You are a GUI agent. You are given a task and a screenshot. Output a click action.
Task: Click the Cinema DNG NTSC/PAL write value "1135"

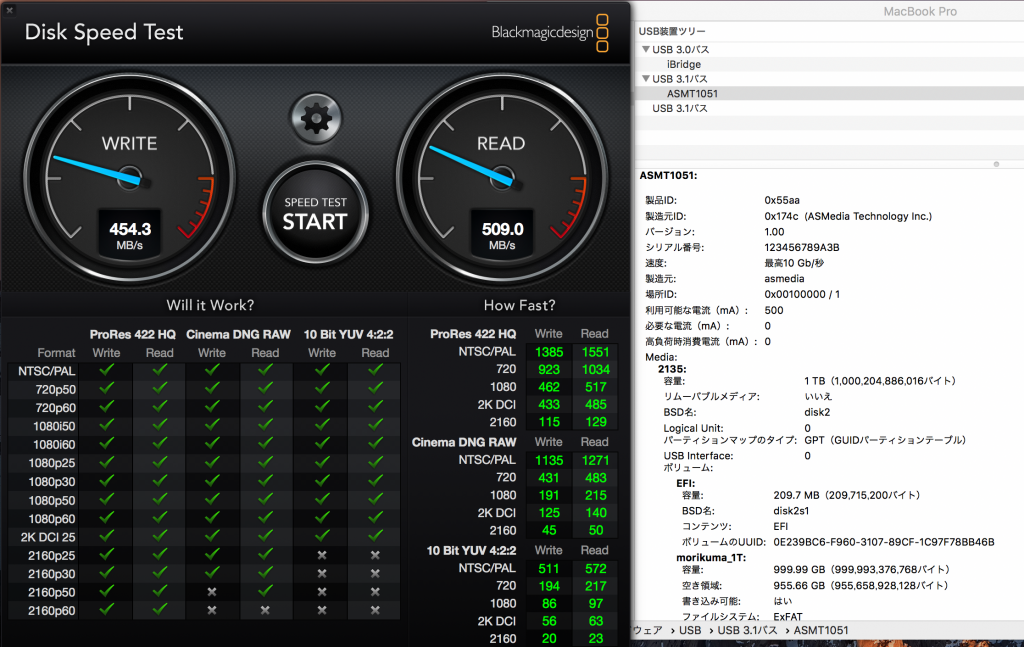point(549,460)
